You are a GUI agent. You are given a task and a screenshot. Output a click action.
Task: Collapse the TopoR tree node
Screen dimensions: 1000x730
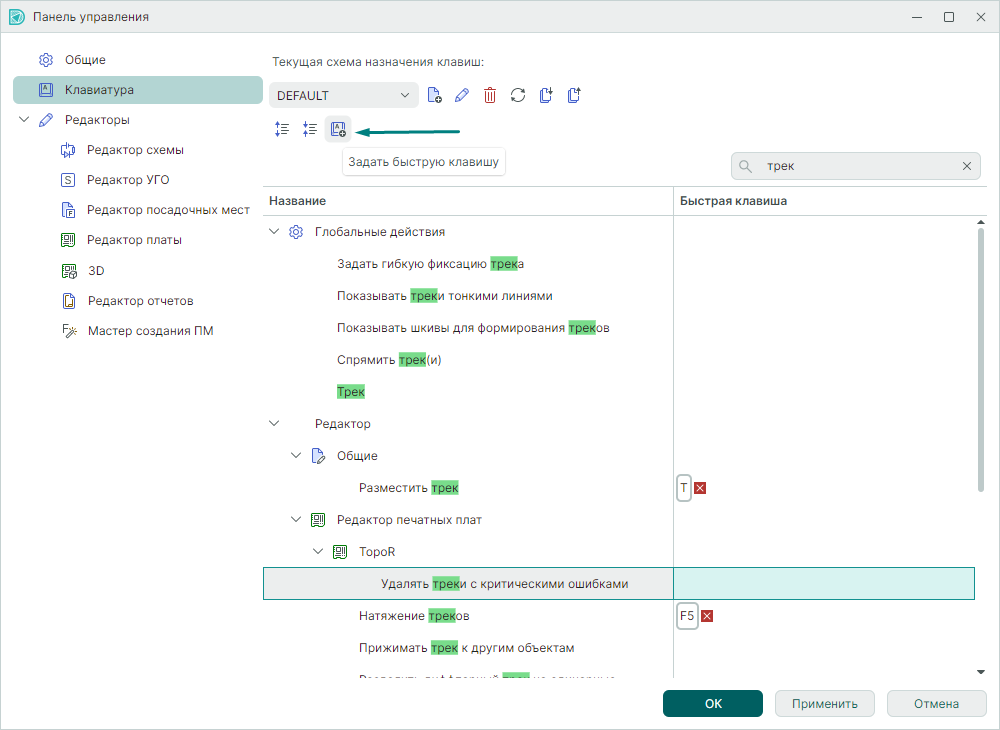[318, 552]
